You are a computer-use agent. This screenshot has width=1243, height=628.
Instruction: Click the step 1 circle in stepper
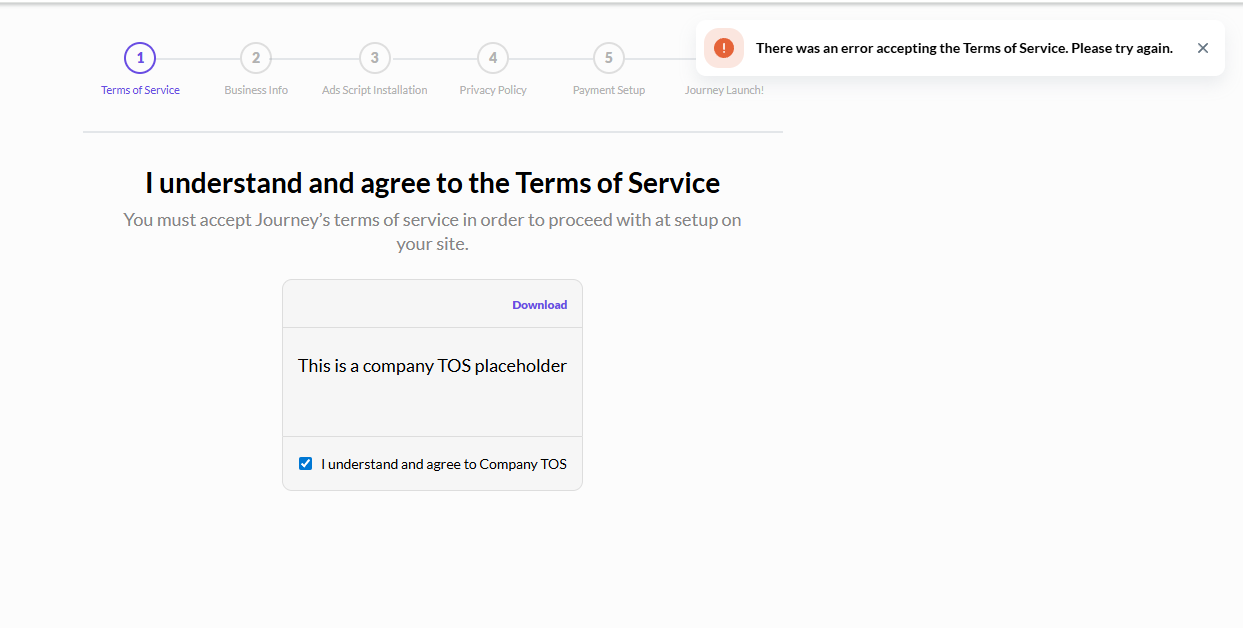click(140, 58)
